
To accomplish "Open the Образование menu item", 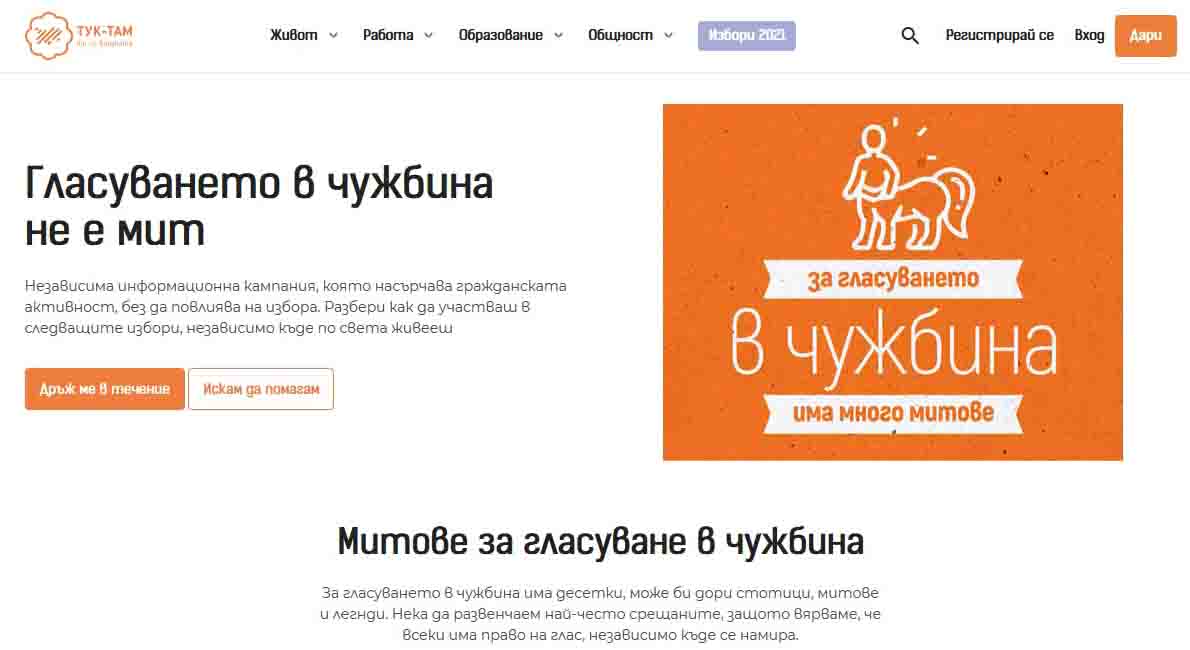I will coord(501,36).
